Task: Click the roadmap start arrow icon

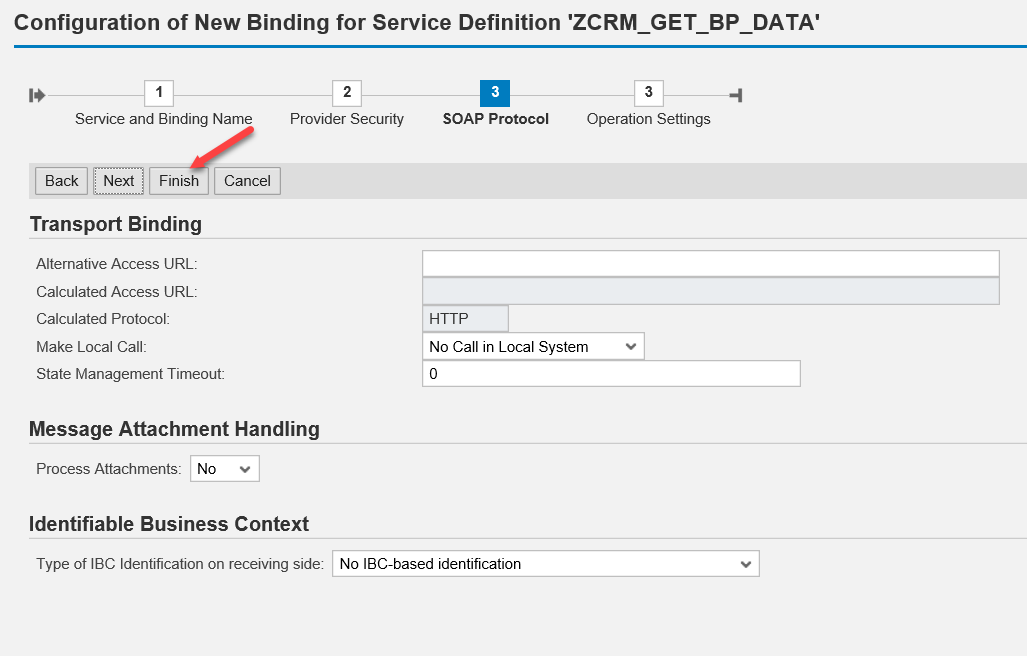Action: tap(38, 95)
